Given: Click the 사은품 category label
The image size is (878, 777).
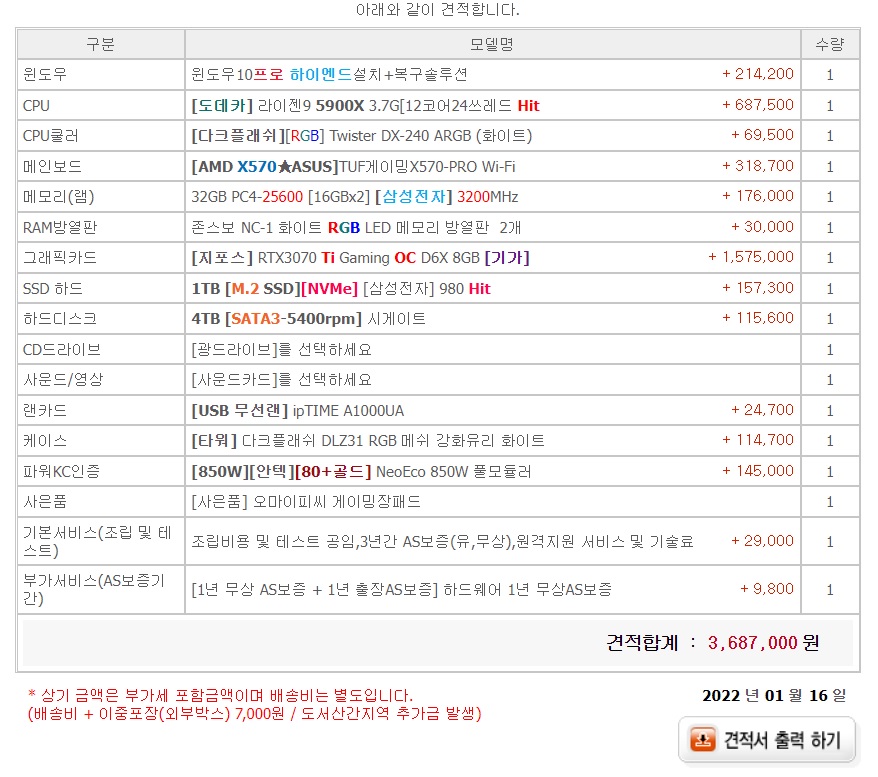Looking at the screenshot, I should click(x=45, y=502).
